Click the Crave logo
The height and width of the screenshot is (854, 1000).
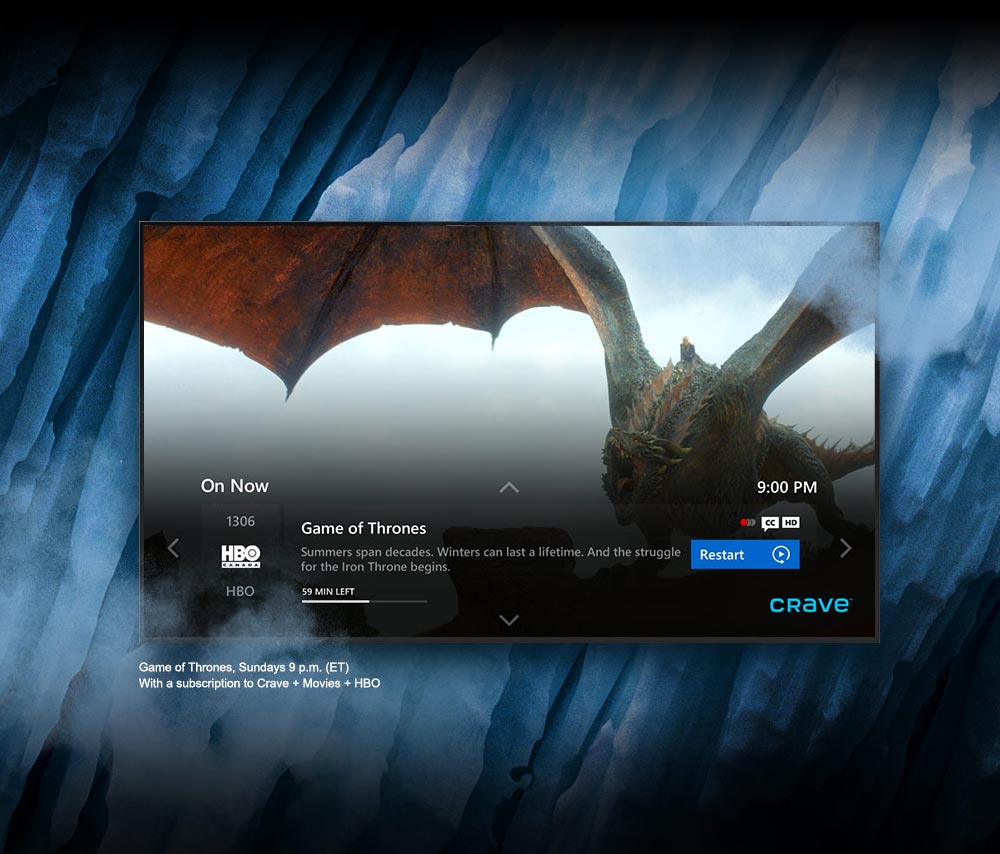810,604
